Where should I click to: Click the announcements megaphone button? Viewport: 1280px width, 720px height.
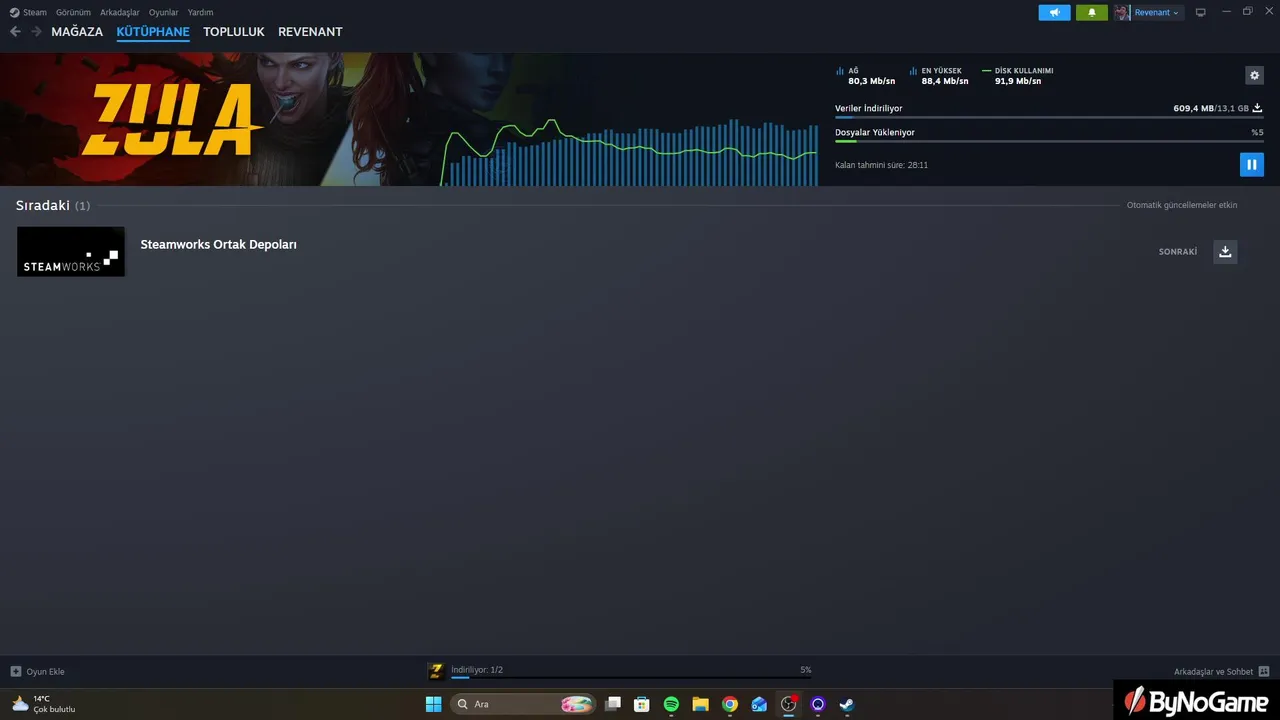1054,12
